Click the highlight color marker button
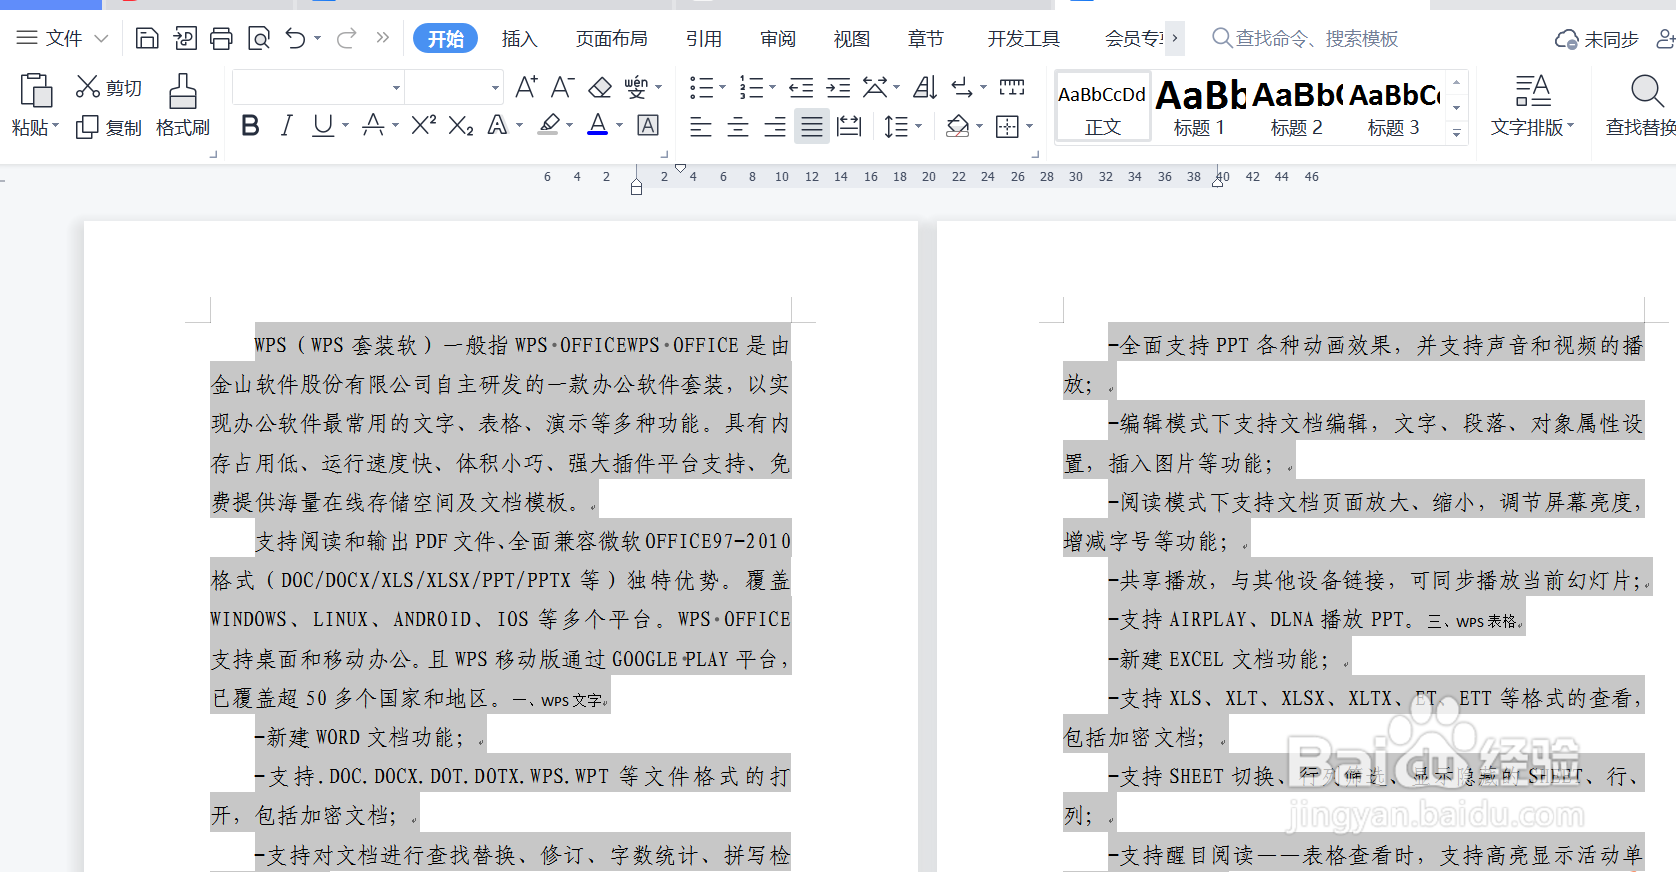 pyautogui.click(x=549, y=125)
